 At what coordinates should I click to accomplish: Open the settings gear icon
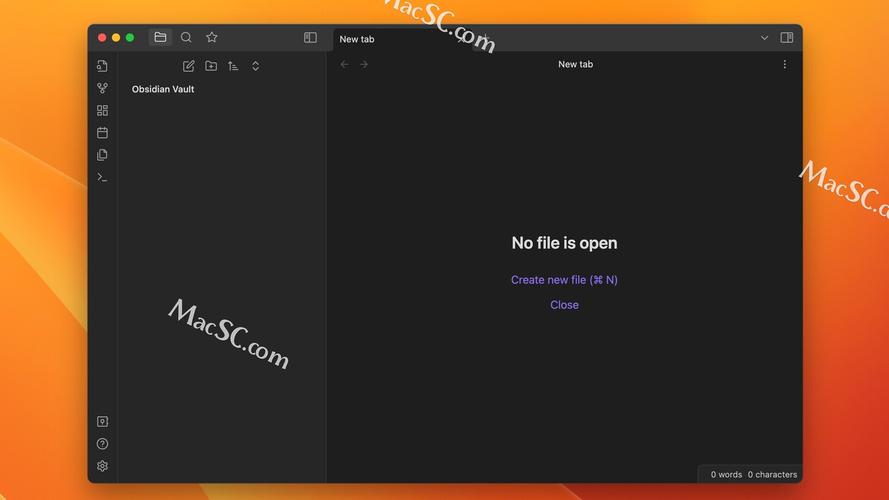(x=103, y=466)
